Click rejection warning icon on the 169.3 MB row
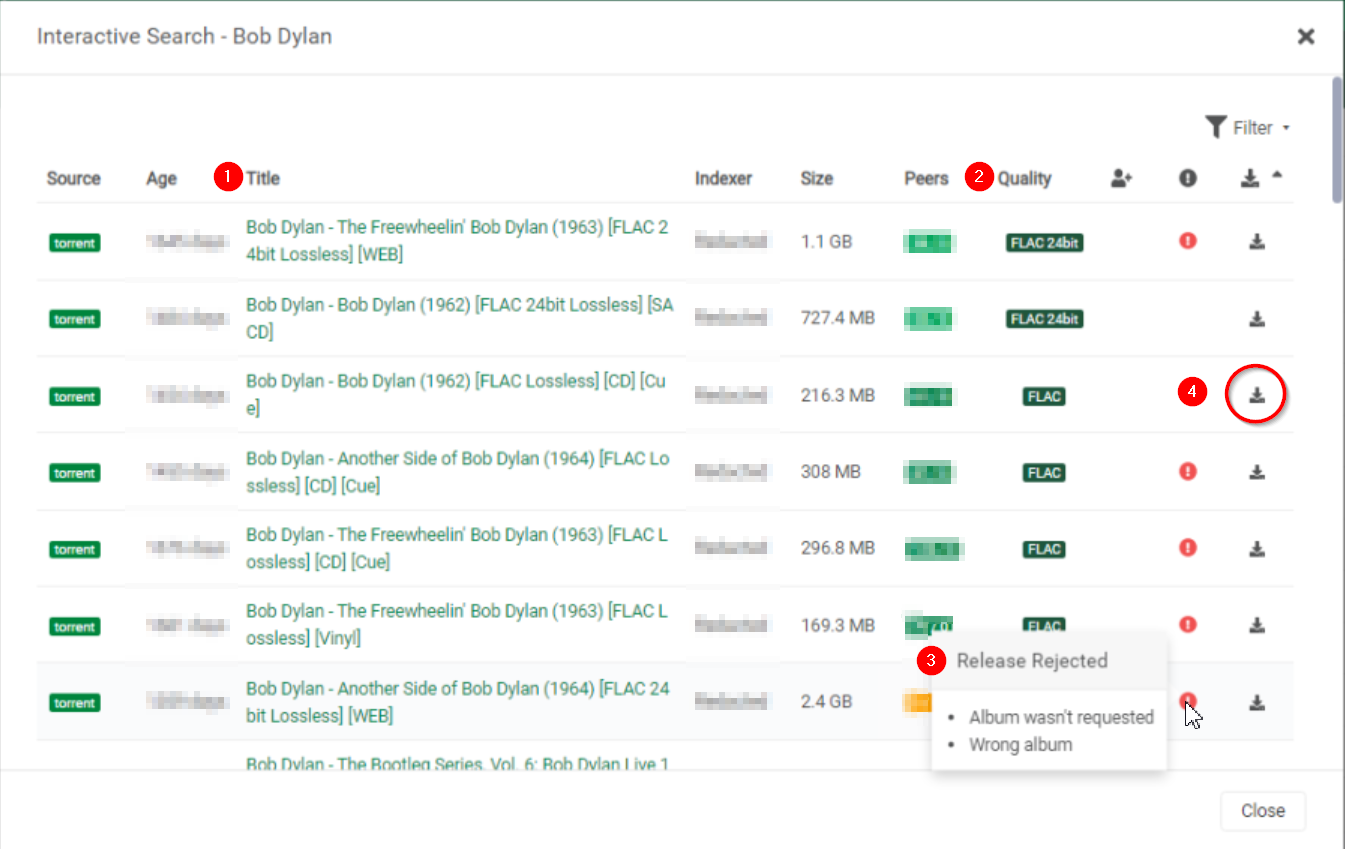This screenshot has height=849, width=1345. click(1188, 624)
